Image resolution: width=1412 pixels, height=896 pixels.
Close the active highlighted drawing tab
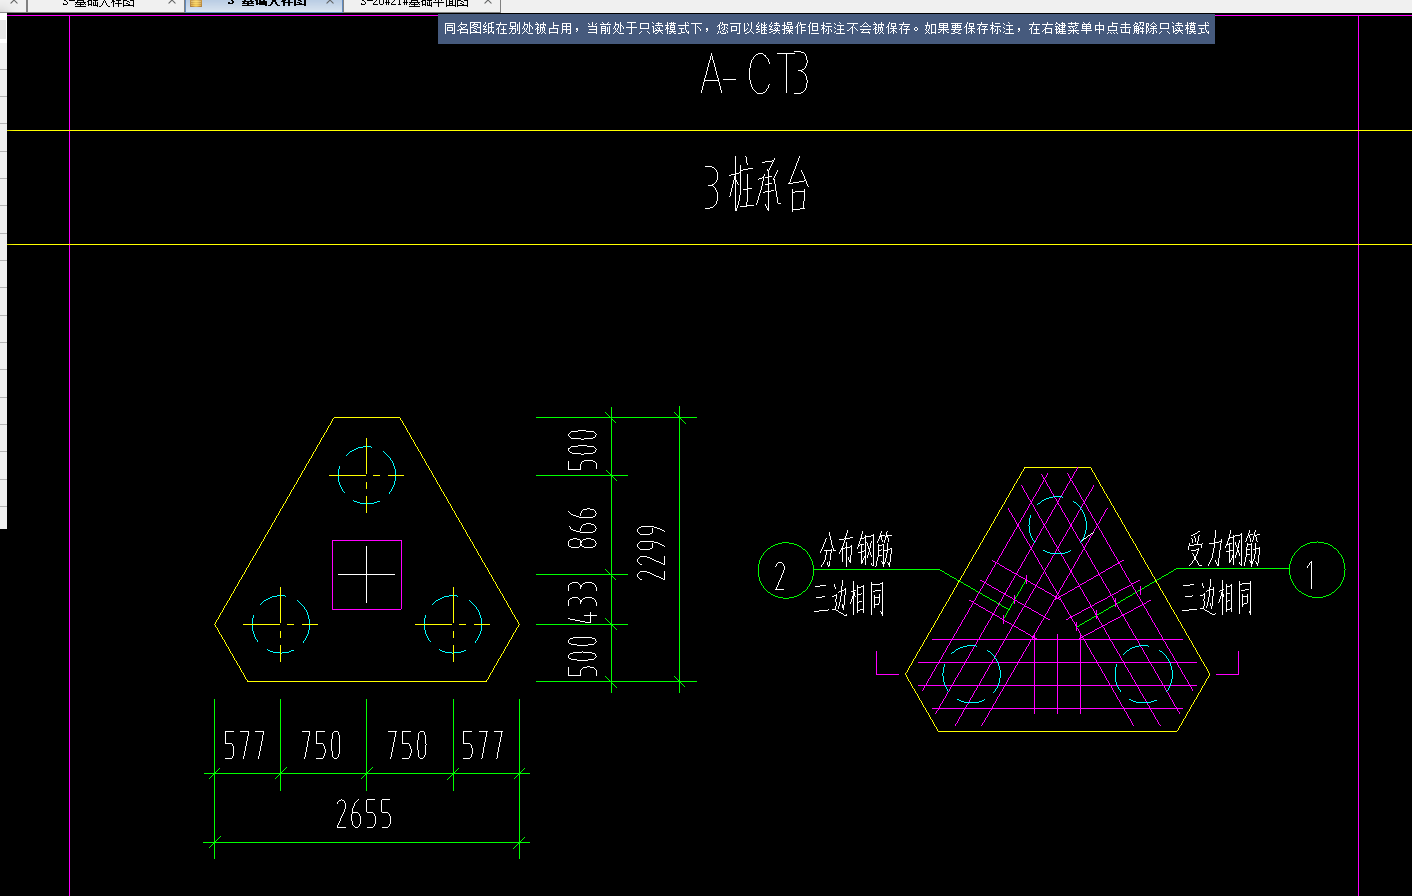330,3
